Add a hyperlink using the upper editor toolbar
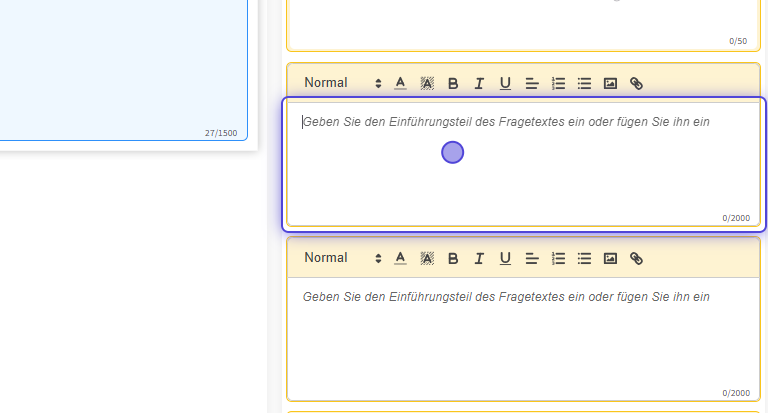The width and height of the screenshot is (768, 413). (636, 84)
